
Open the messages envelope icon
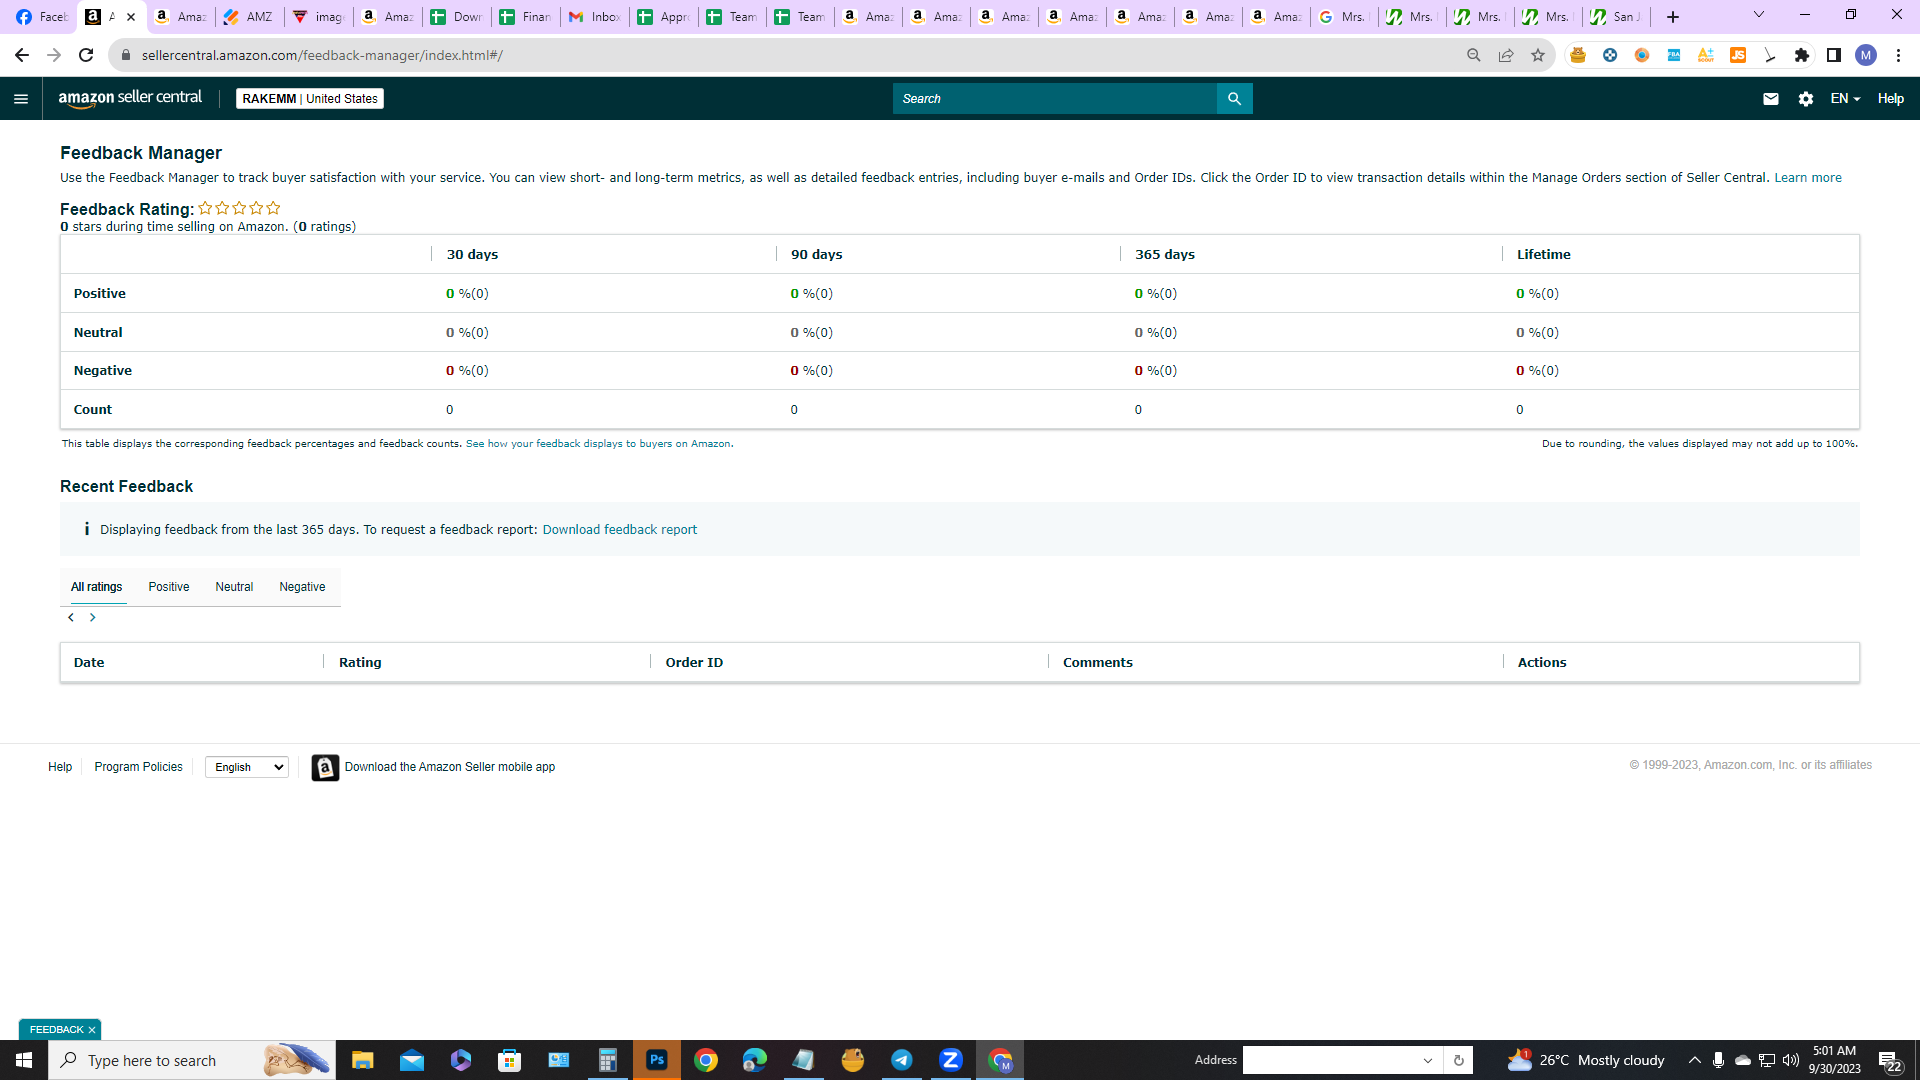1770,99
